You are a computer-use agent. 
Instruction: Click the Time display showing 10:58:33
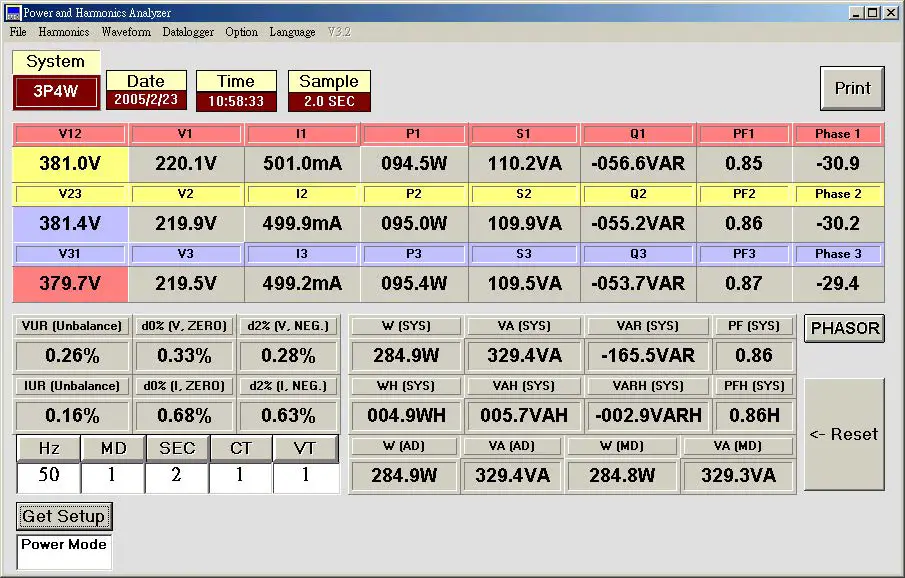(x=236, y=98)
